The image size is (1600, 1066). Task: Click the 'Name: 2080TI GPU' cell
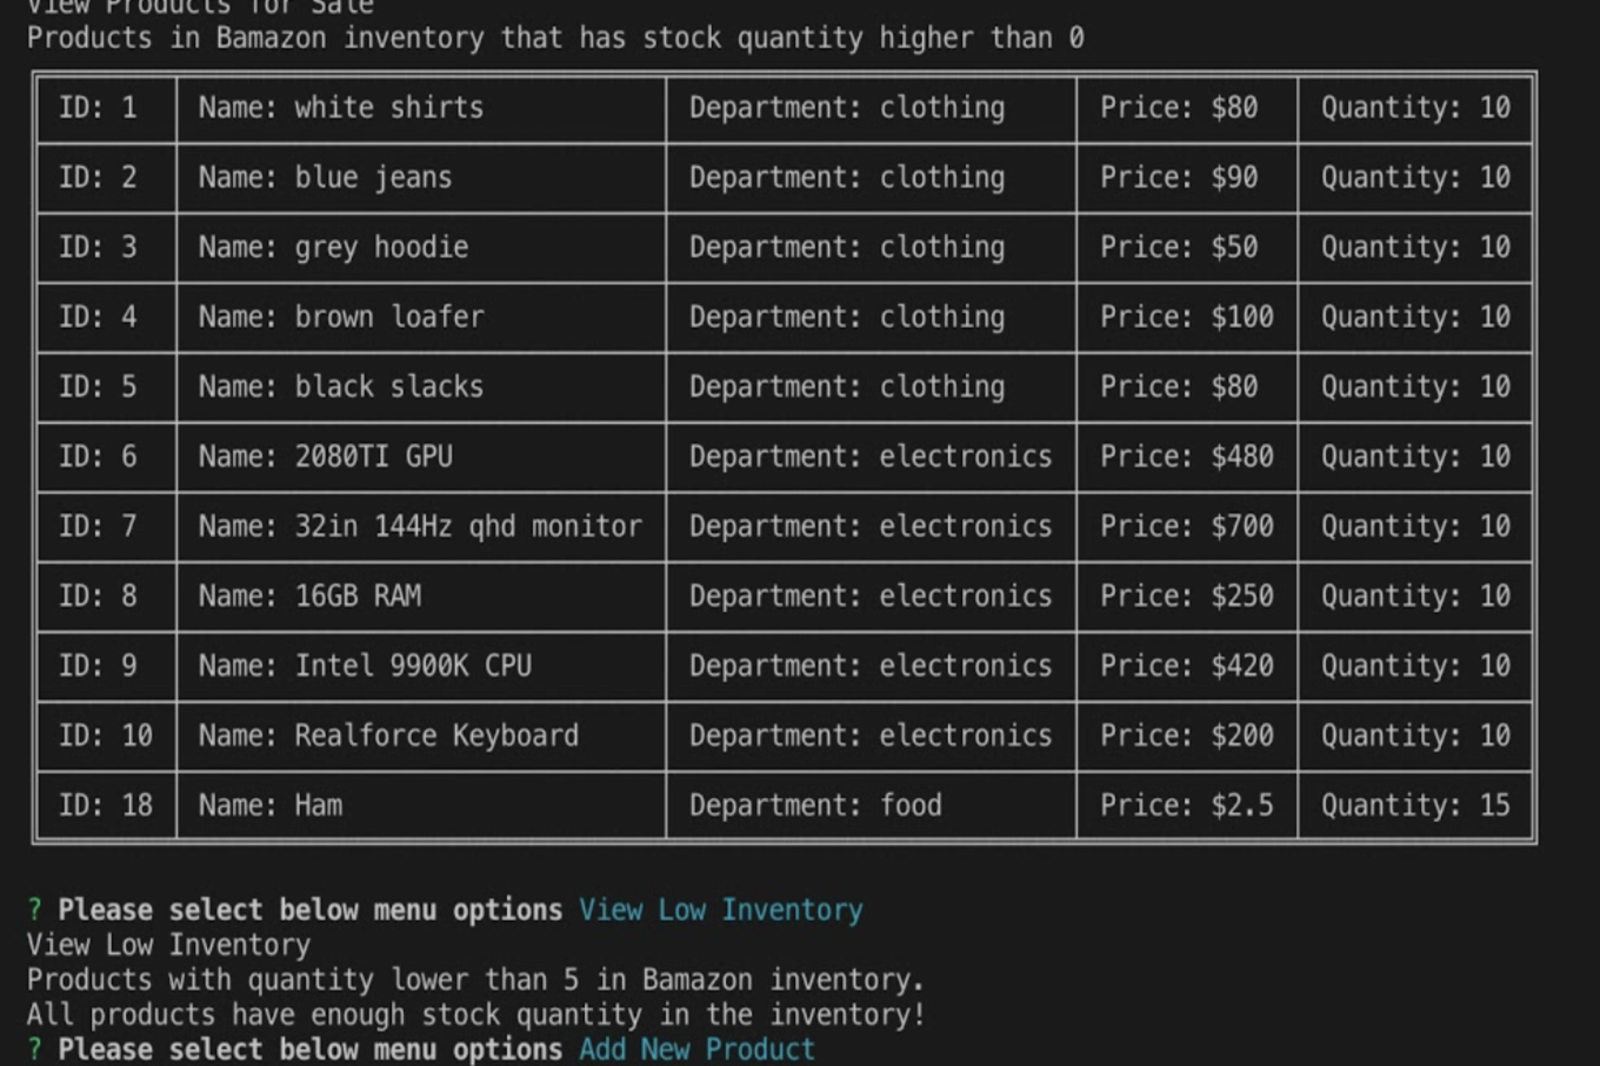click(421, 457)
